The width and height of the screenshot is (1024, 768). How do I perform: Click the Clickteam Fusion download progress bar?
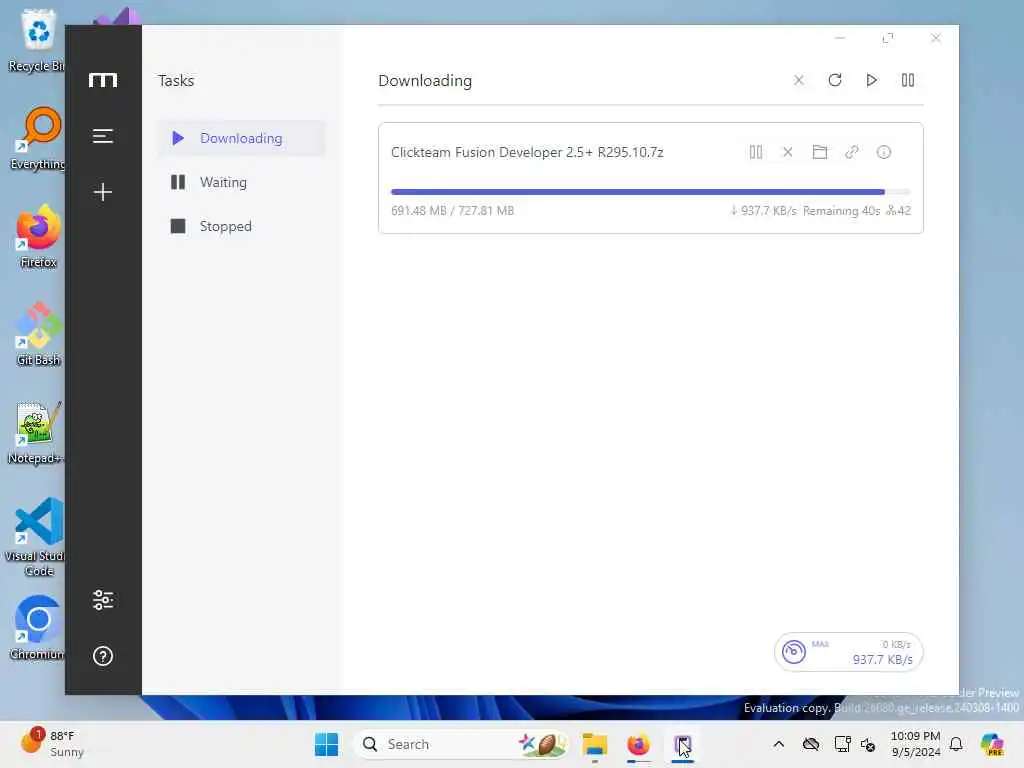[x=650, y=192]
